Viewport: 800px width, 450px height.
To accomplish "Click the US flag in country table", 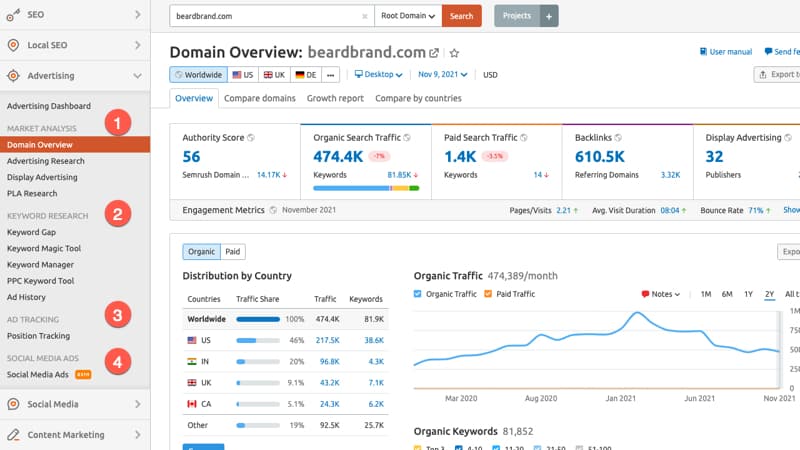I will (x=192, y=340).
